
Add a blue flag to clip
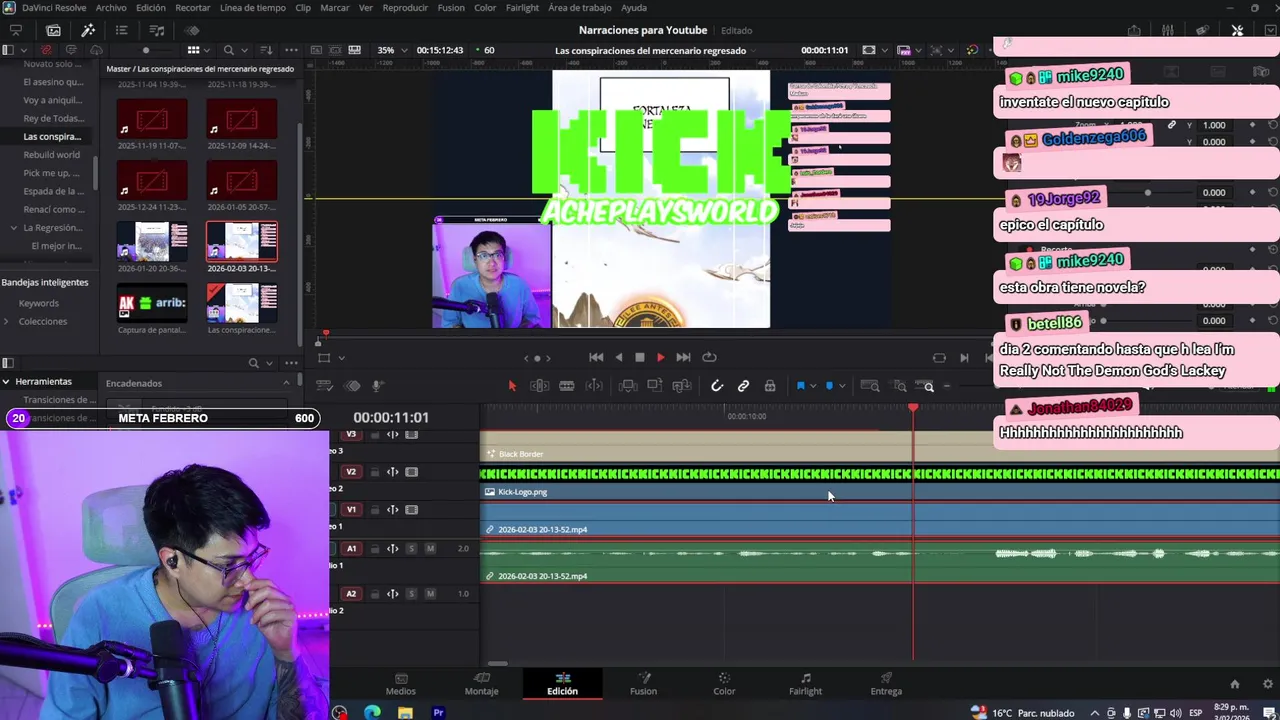(800, 386)
